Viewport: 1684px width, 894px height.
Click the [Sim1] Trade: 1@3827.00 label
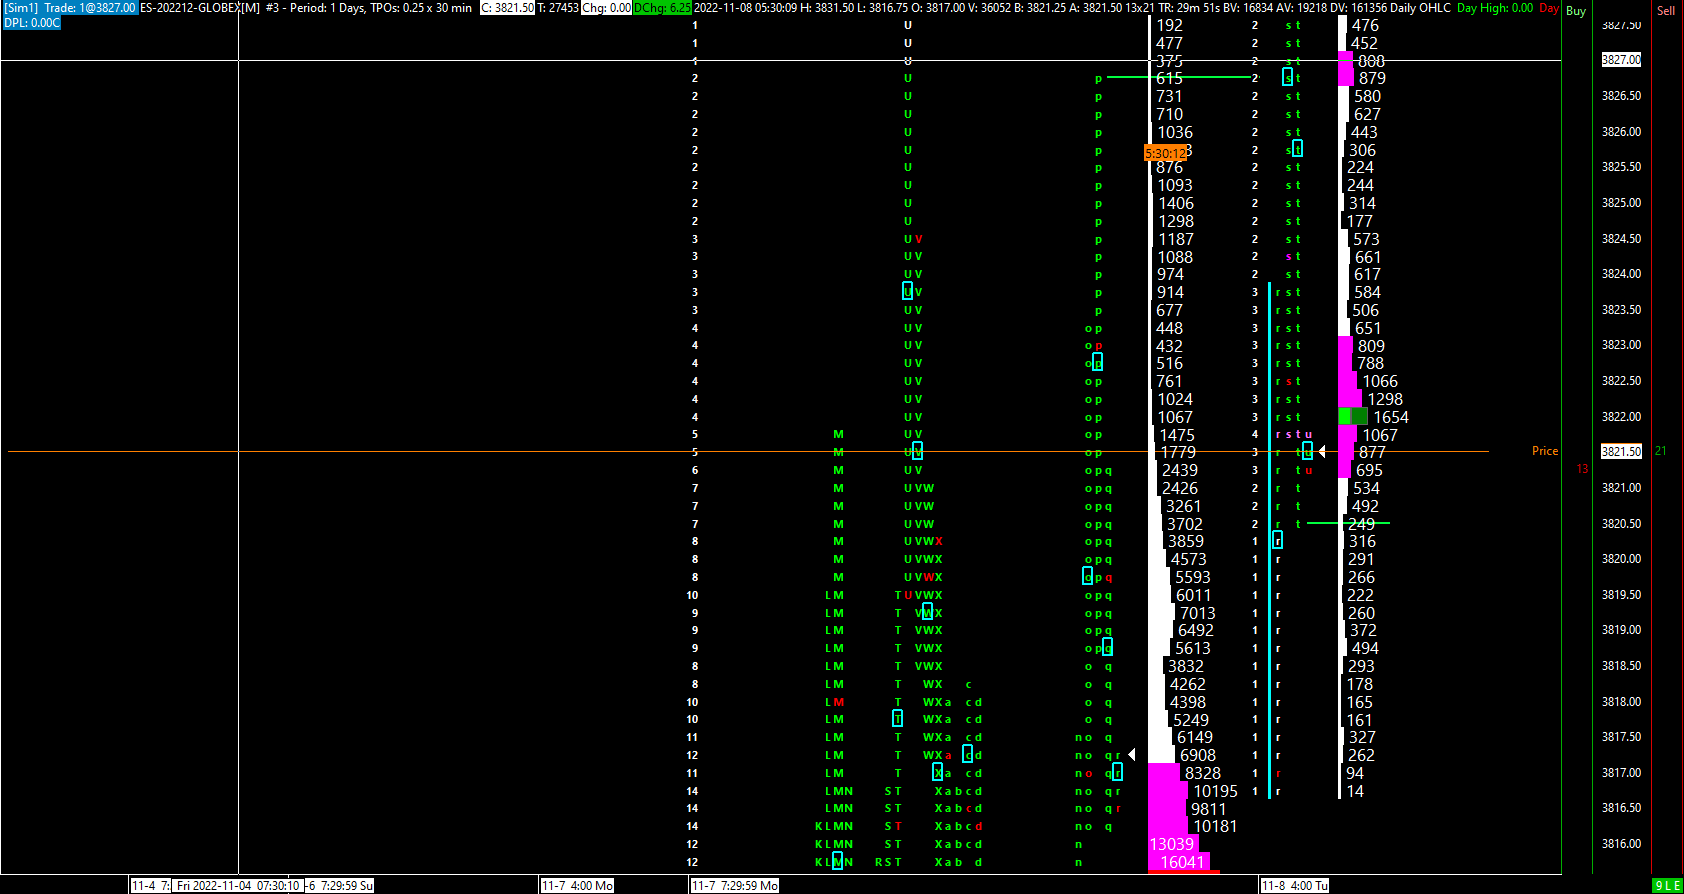70,8
